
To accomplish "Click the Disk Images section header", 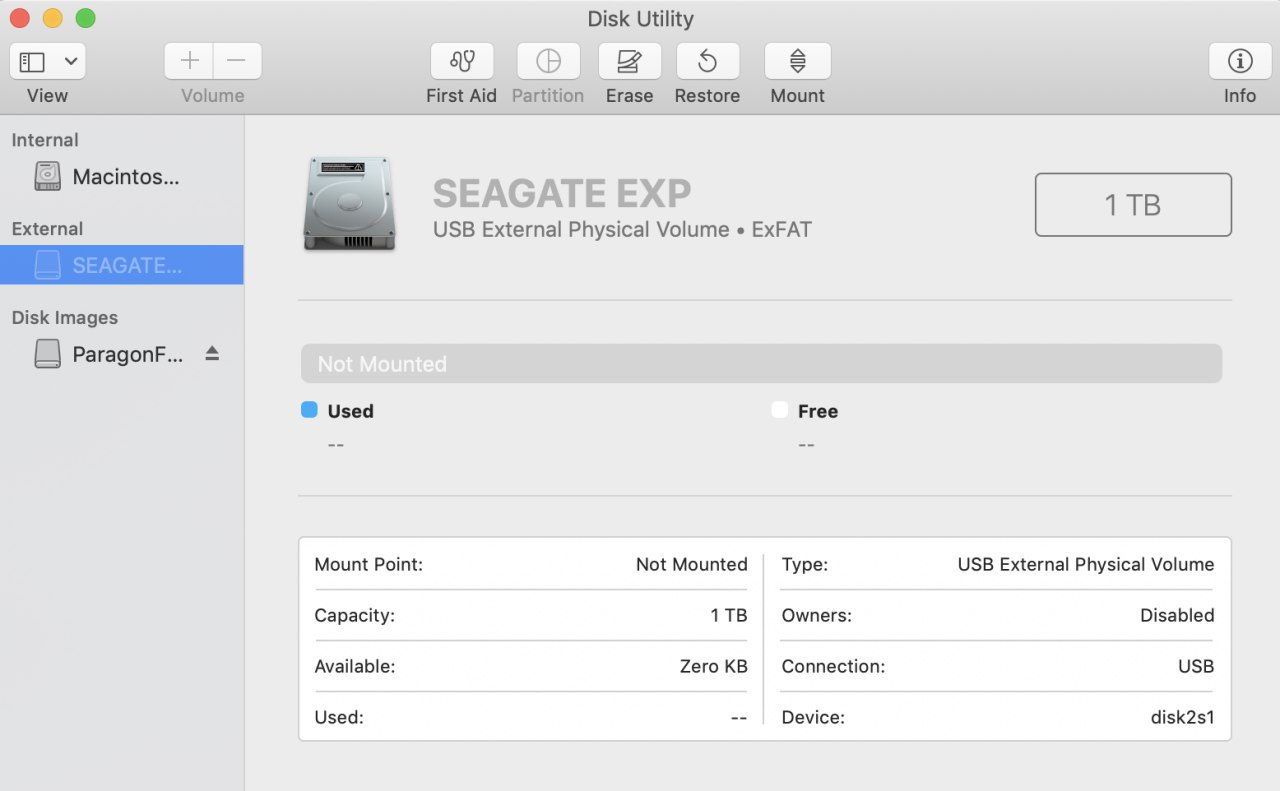I will point(65,318).
